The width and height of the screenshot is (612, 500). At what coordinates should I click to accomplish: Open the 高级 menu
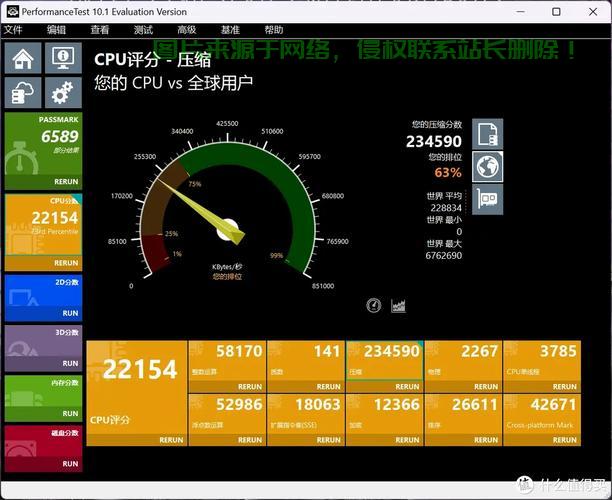[187, 30]
